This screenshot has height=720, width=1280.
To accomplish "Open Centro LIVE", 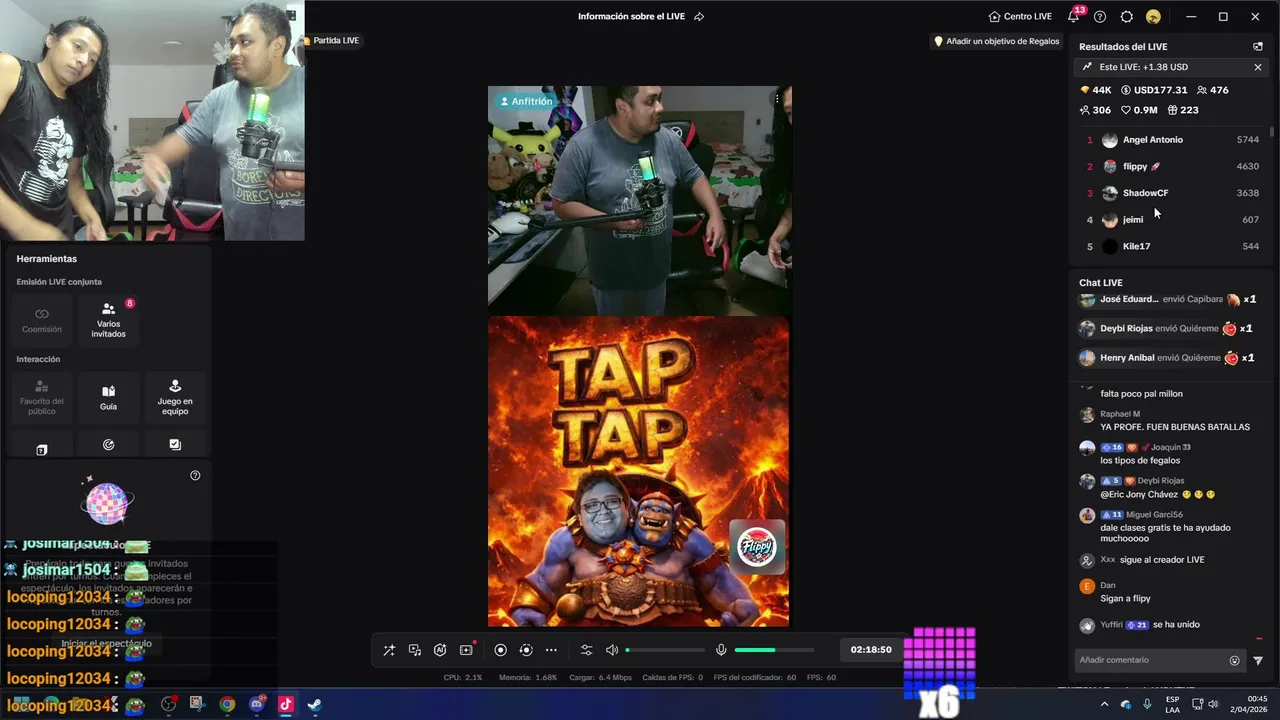I will click(1020, 17).
